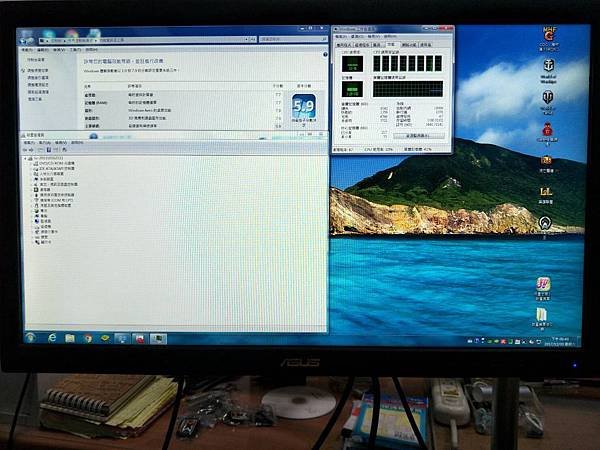Open Options menu in Task Manager
The image size is (600, 450).
356,37
